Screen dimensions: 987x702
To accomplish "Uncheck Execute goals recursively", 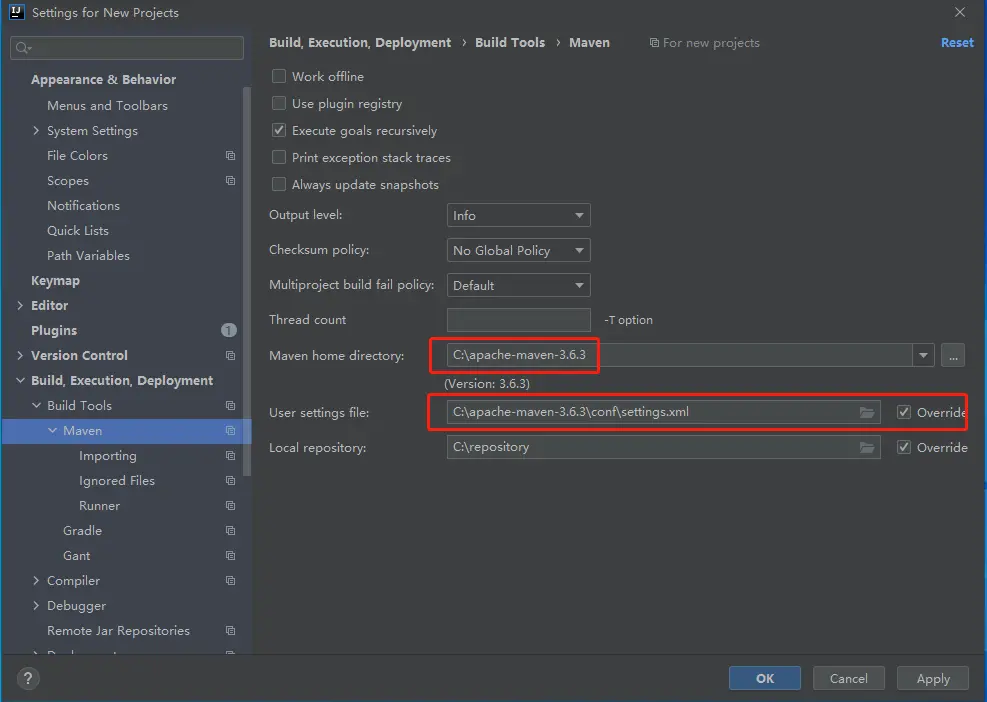I will click(280, 131).
